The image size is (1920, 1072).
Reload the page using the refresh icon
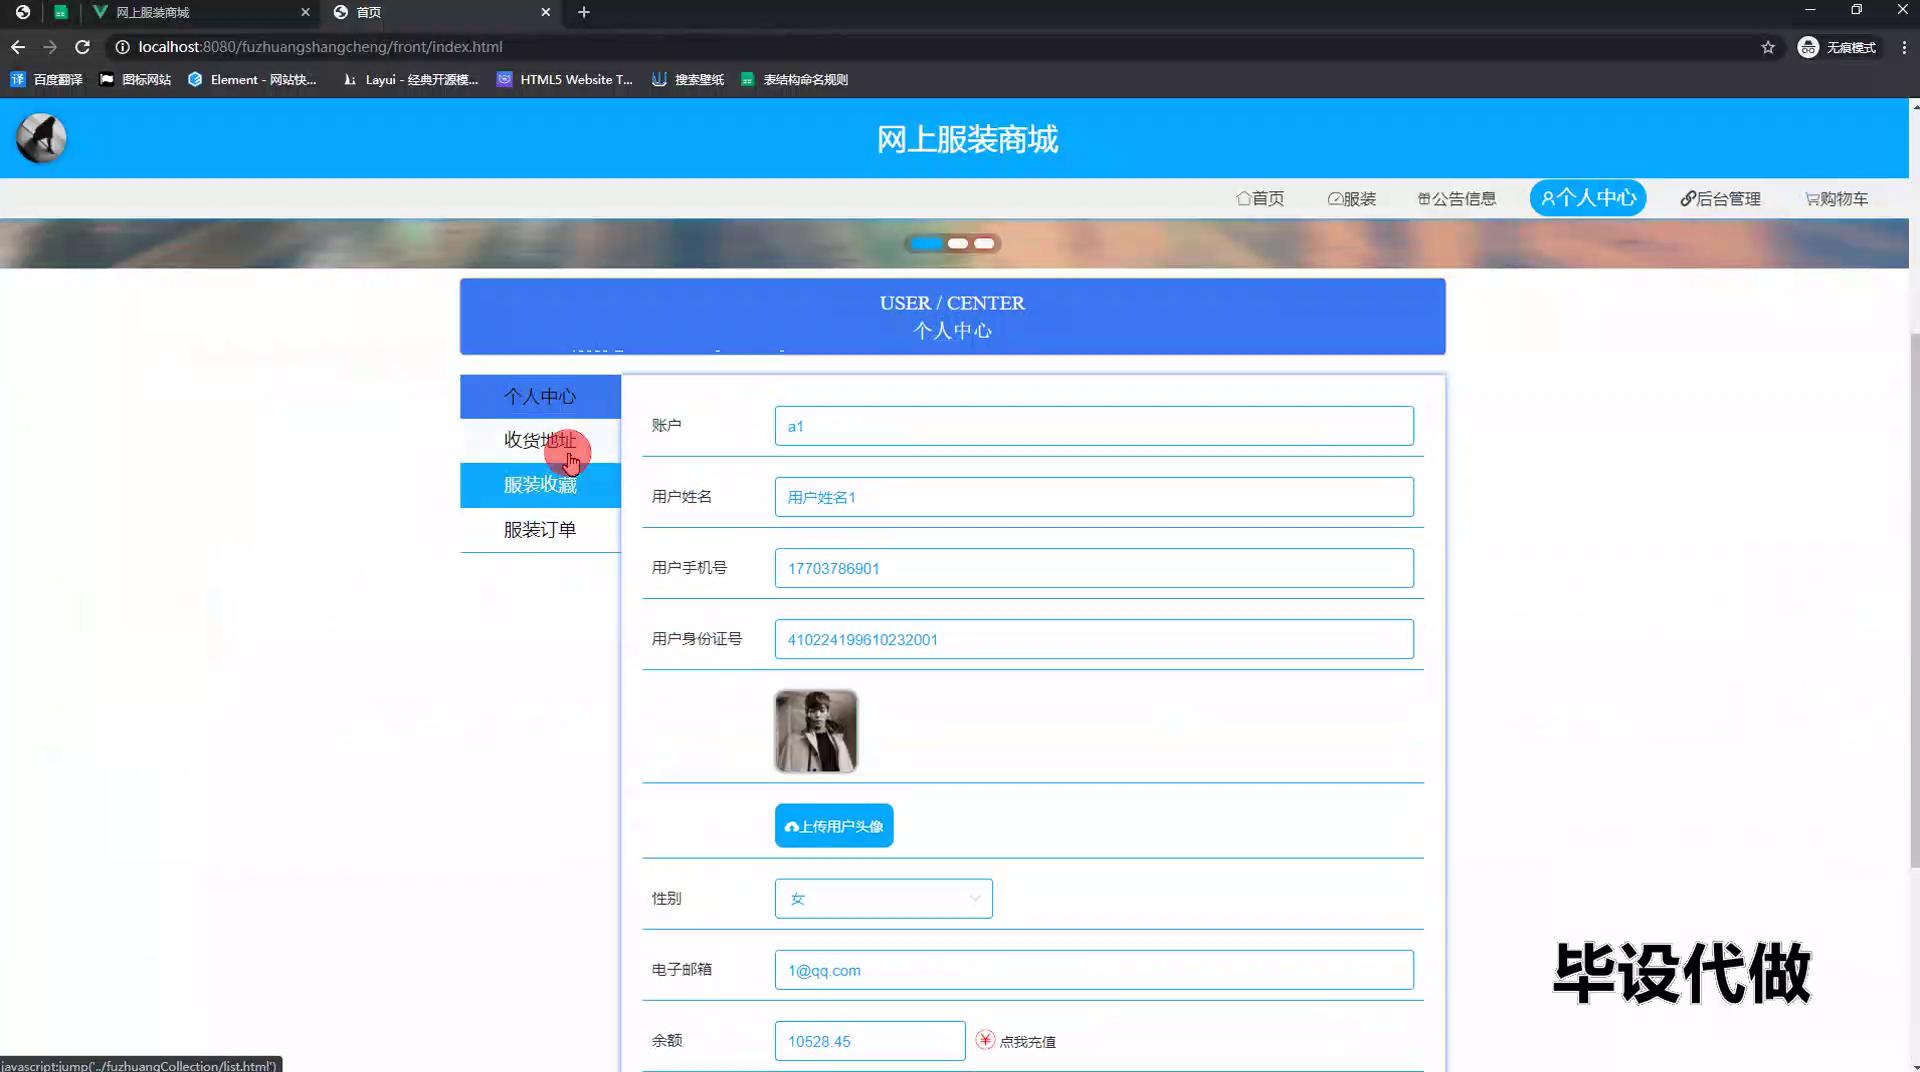(83, 47)
